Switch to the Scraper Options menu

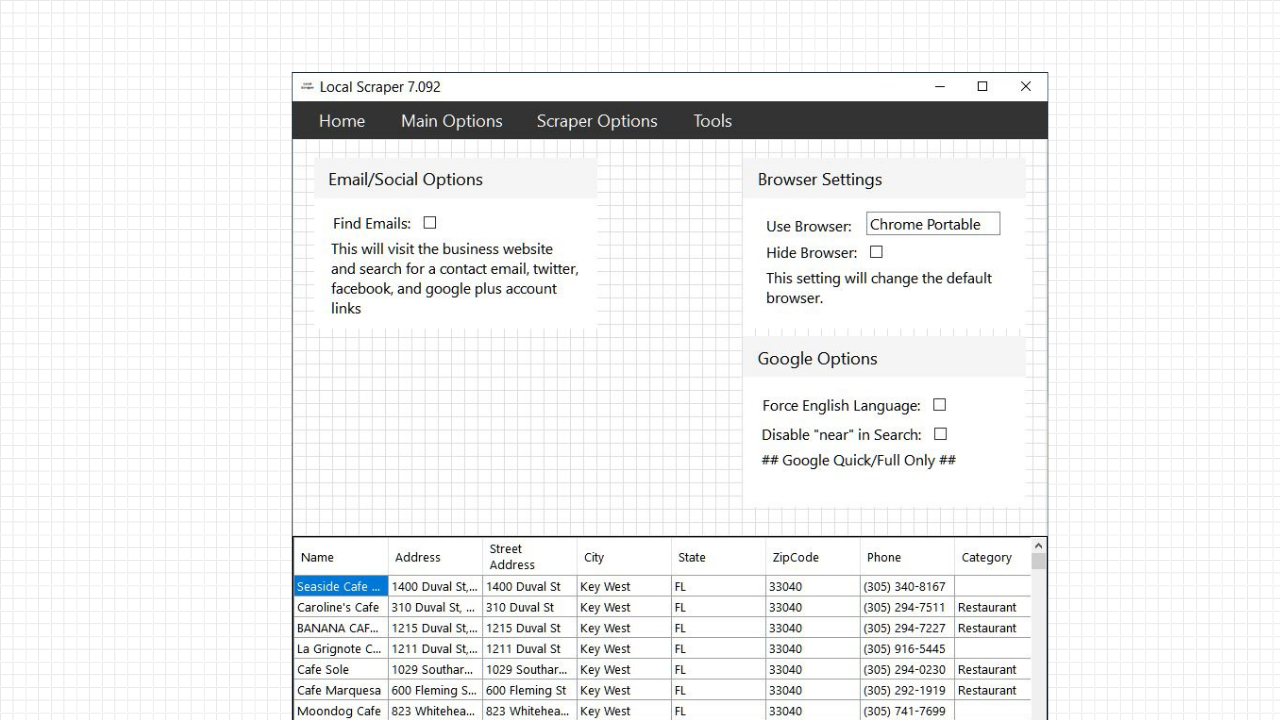[x=597, y=120]
